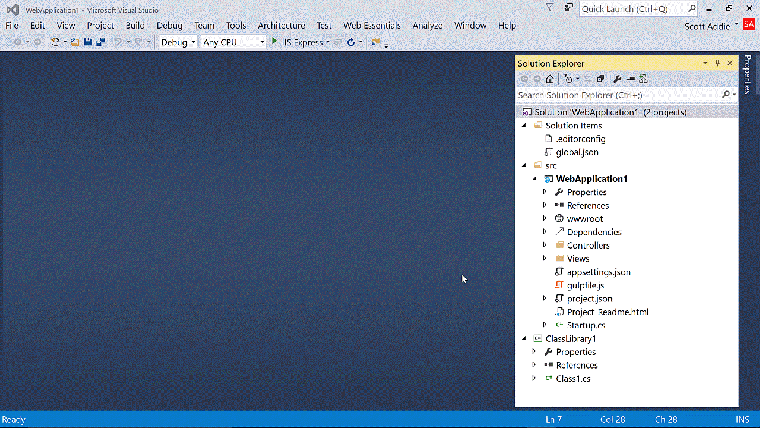Select Properties under WebApplication1
Screen dimensions: 760x428
point(586,192)
